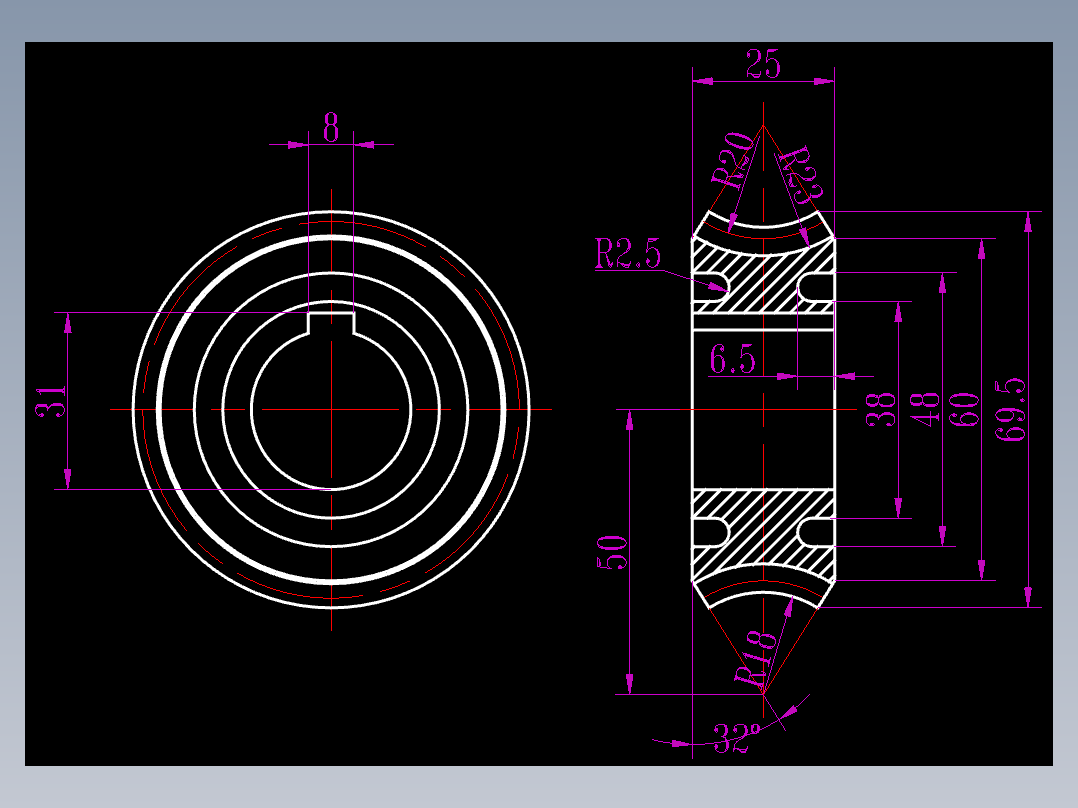Click the 31 dimension label
Viewport: 1078px width, 808px height.
[x=51, y=402]
